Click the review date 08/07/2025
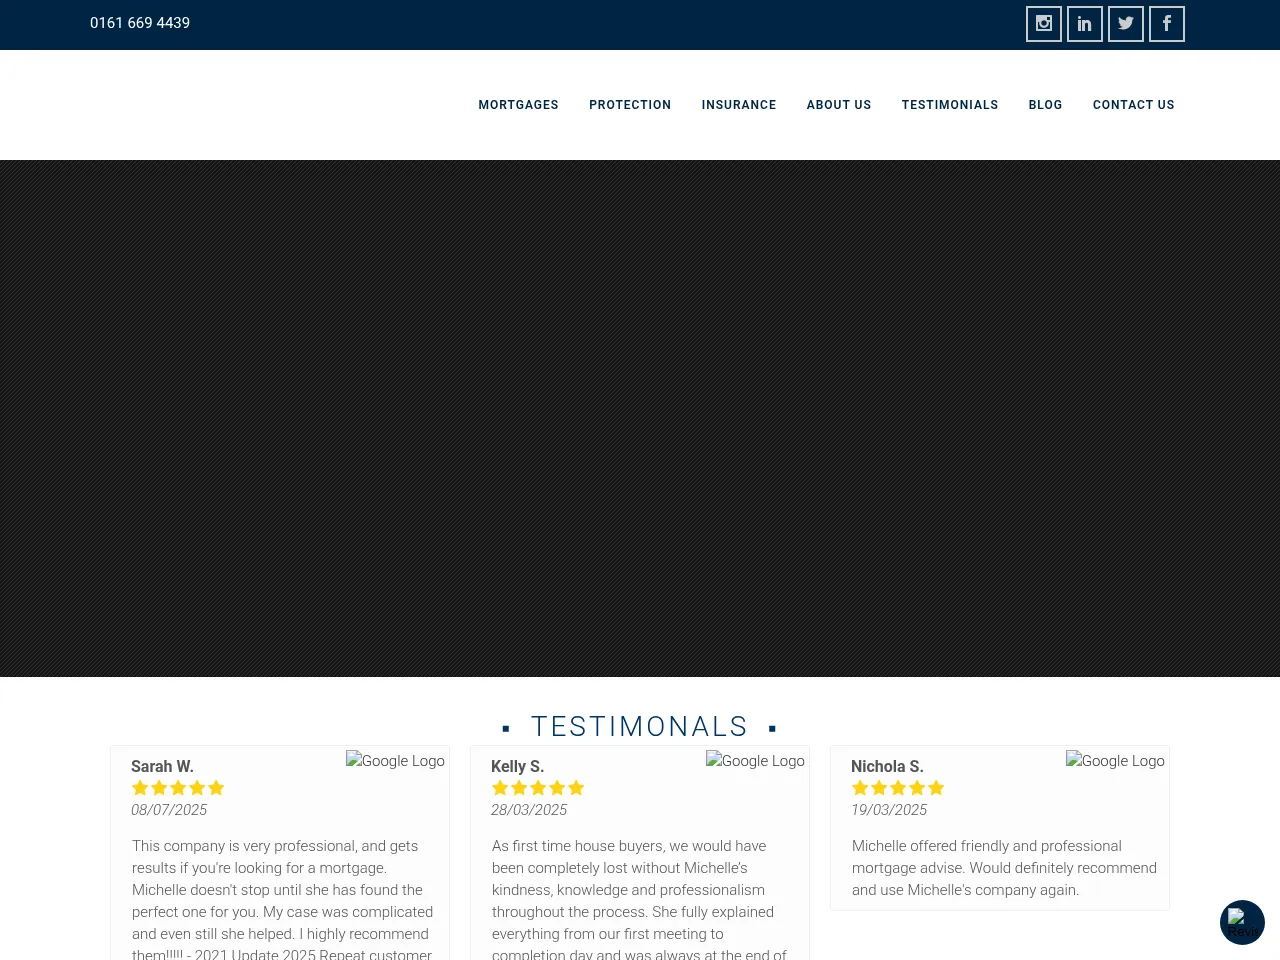Viewport: 1280px width, 960px height. point(169,810)
